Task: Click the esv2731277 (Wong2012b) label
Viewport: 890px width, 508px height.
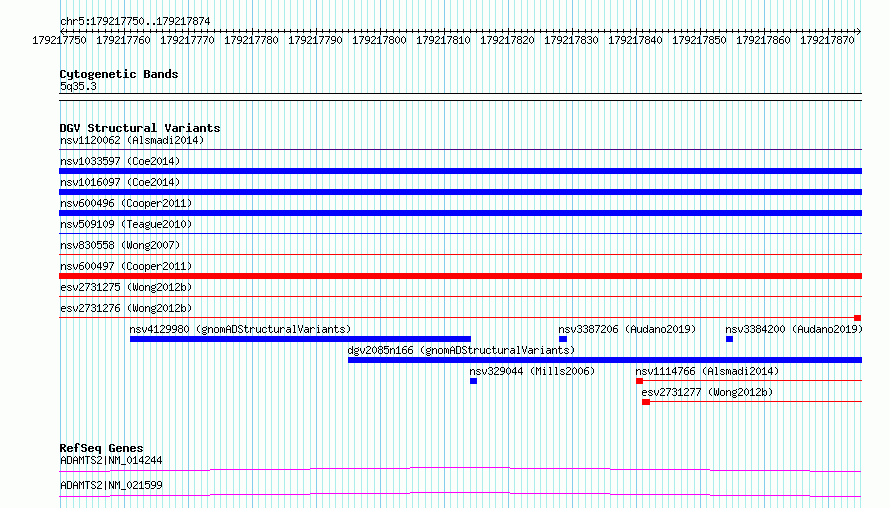Action: 707,392
